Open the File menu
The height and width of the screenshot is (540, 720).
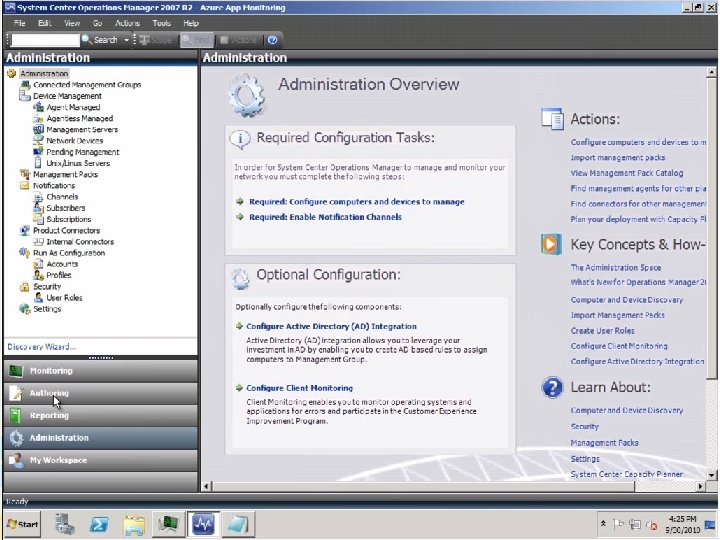pos(20,23)
